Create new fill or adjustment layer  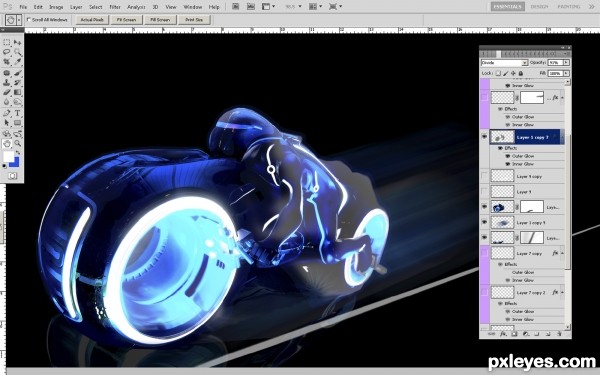coord(525,334)
